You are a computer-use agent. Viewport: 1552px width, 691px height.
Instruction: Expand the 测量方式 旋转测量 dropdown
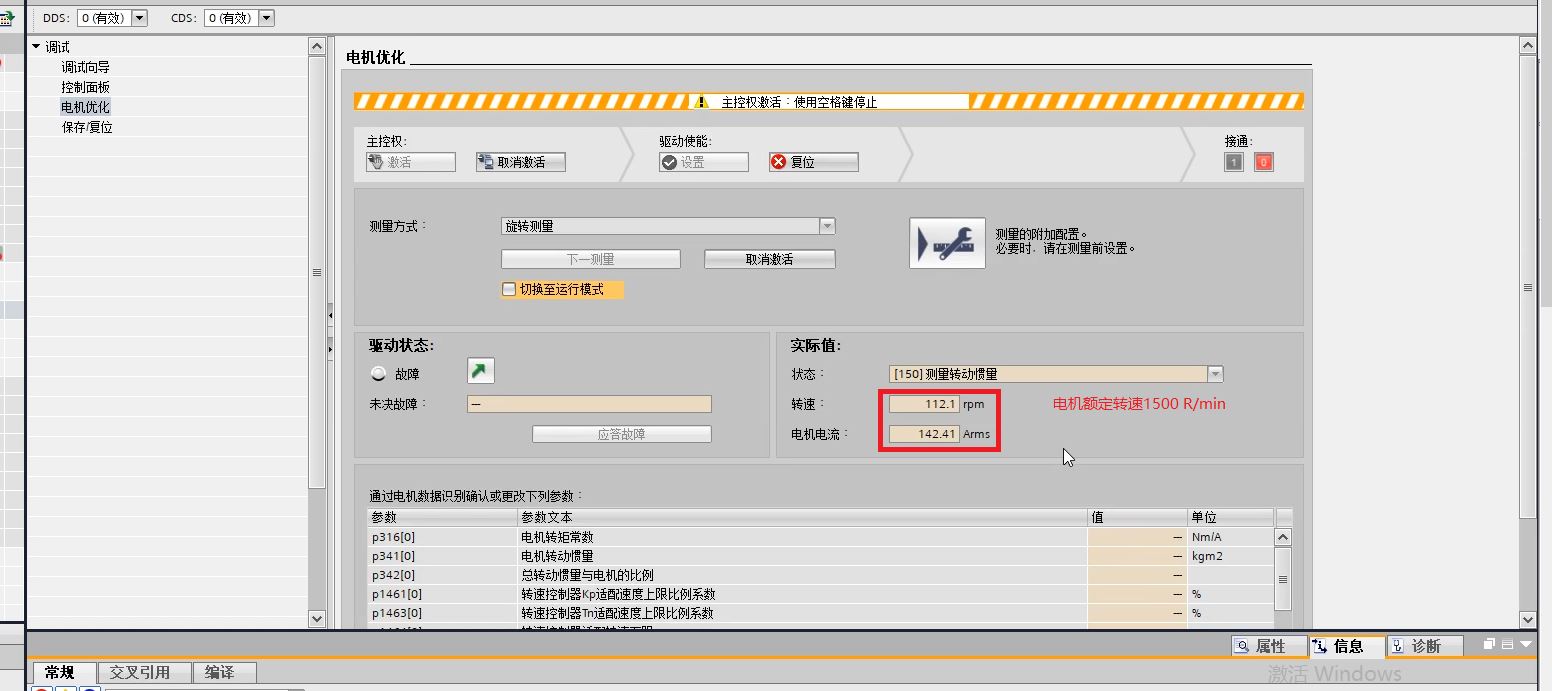tap(827, 227)
